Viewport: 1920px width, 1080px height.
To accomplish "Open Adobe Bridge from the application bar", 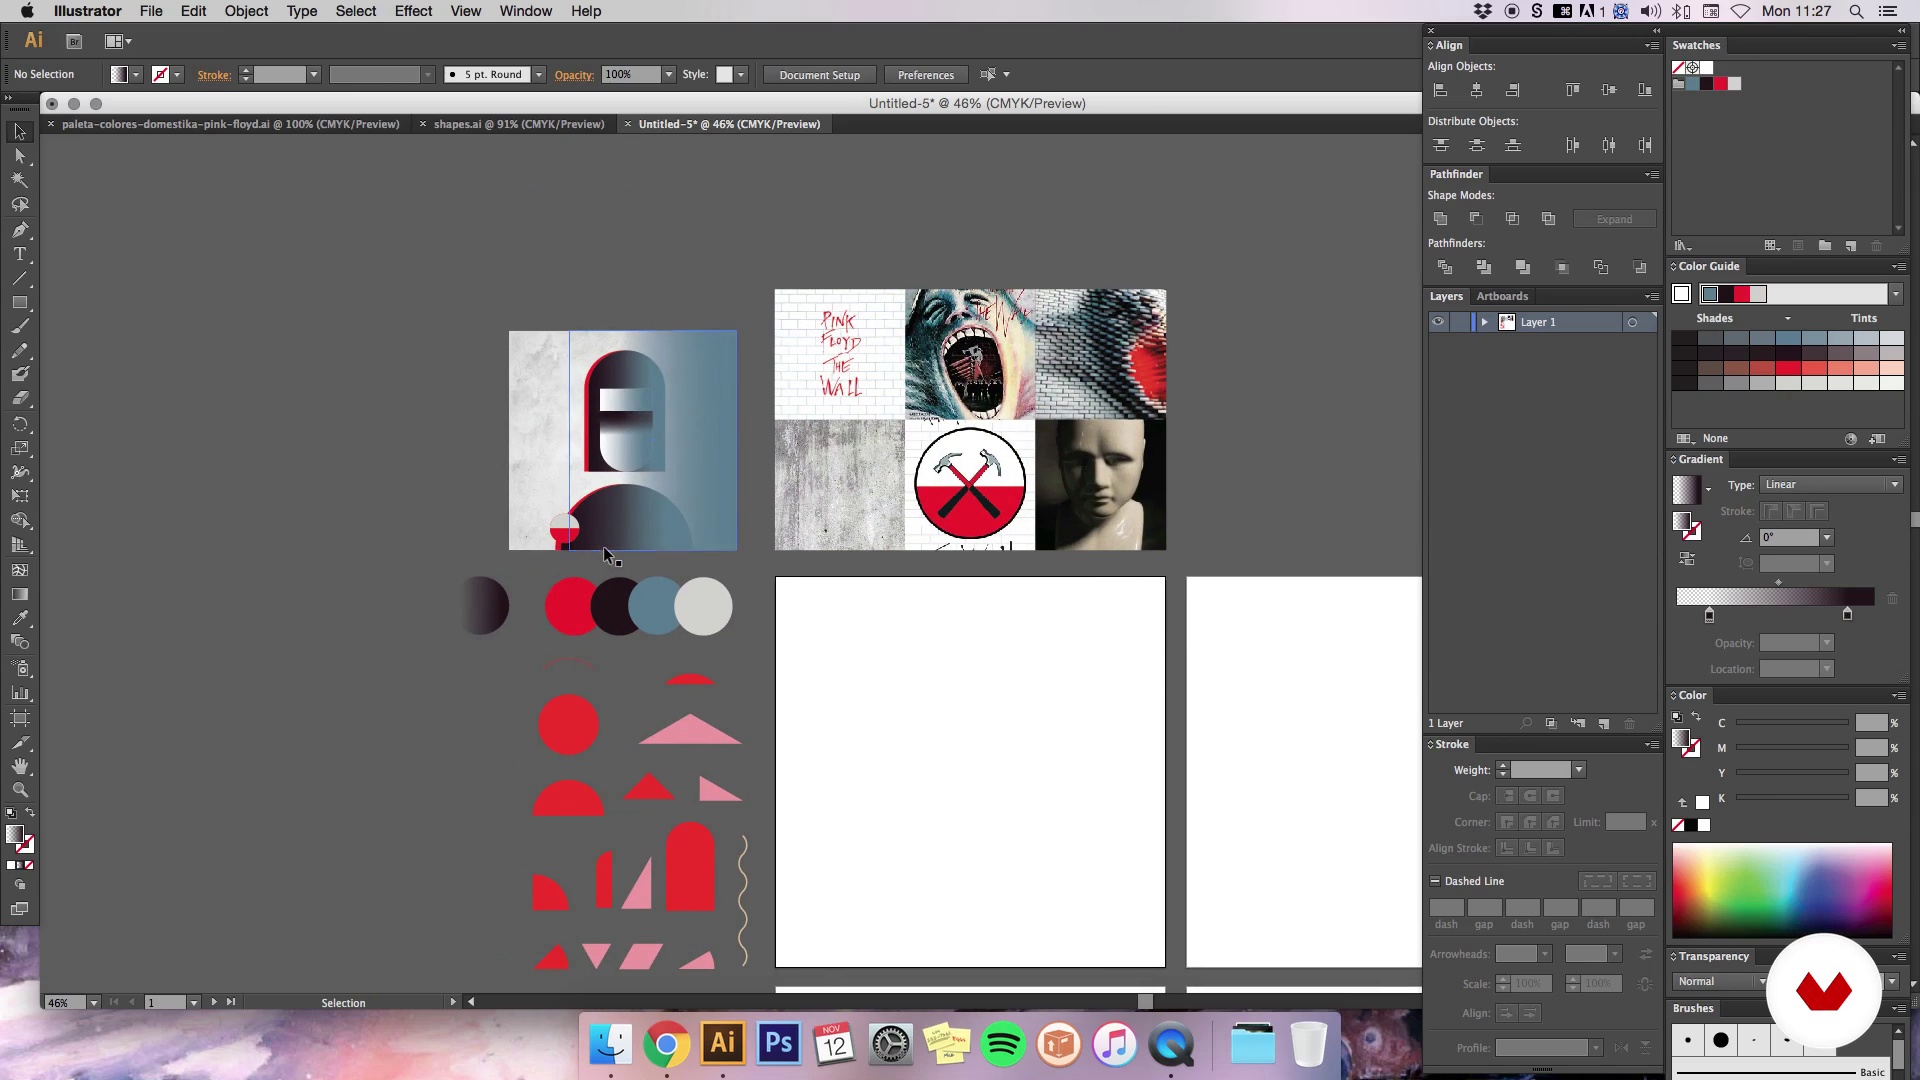I will coord(73,41).
